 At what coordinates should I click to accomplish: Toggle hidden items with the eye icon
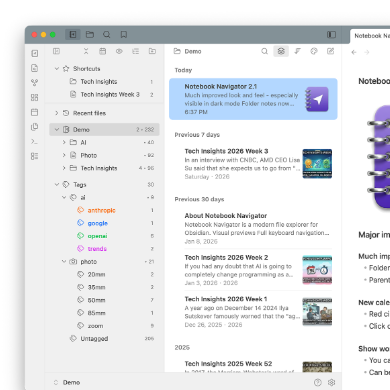click(119, 51)
